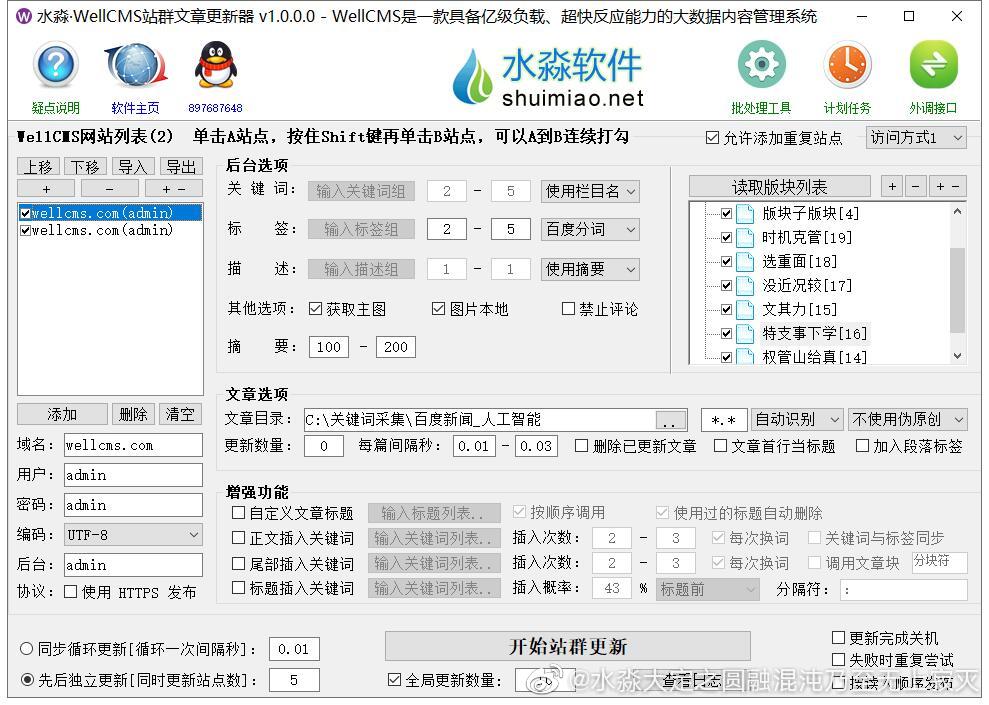
Task: Open the 疑点说明 help icon
Action: (x=56, y=64)
